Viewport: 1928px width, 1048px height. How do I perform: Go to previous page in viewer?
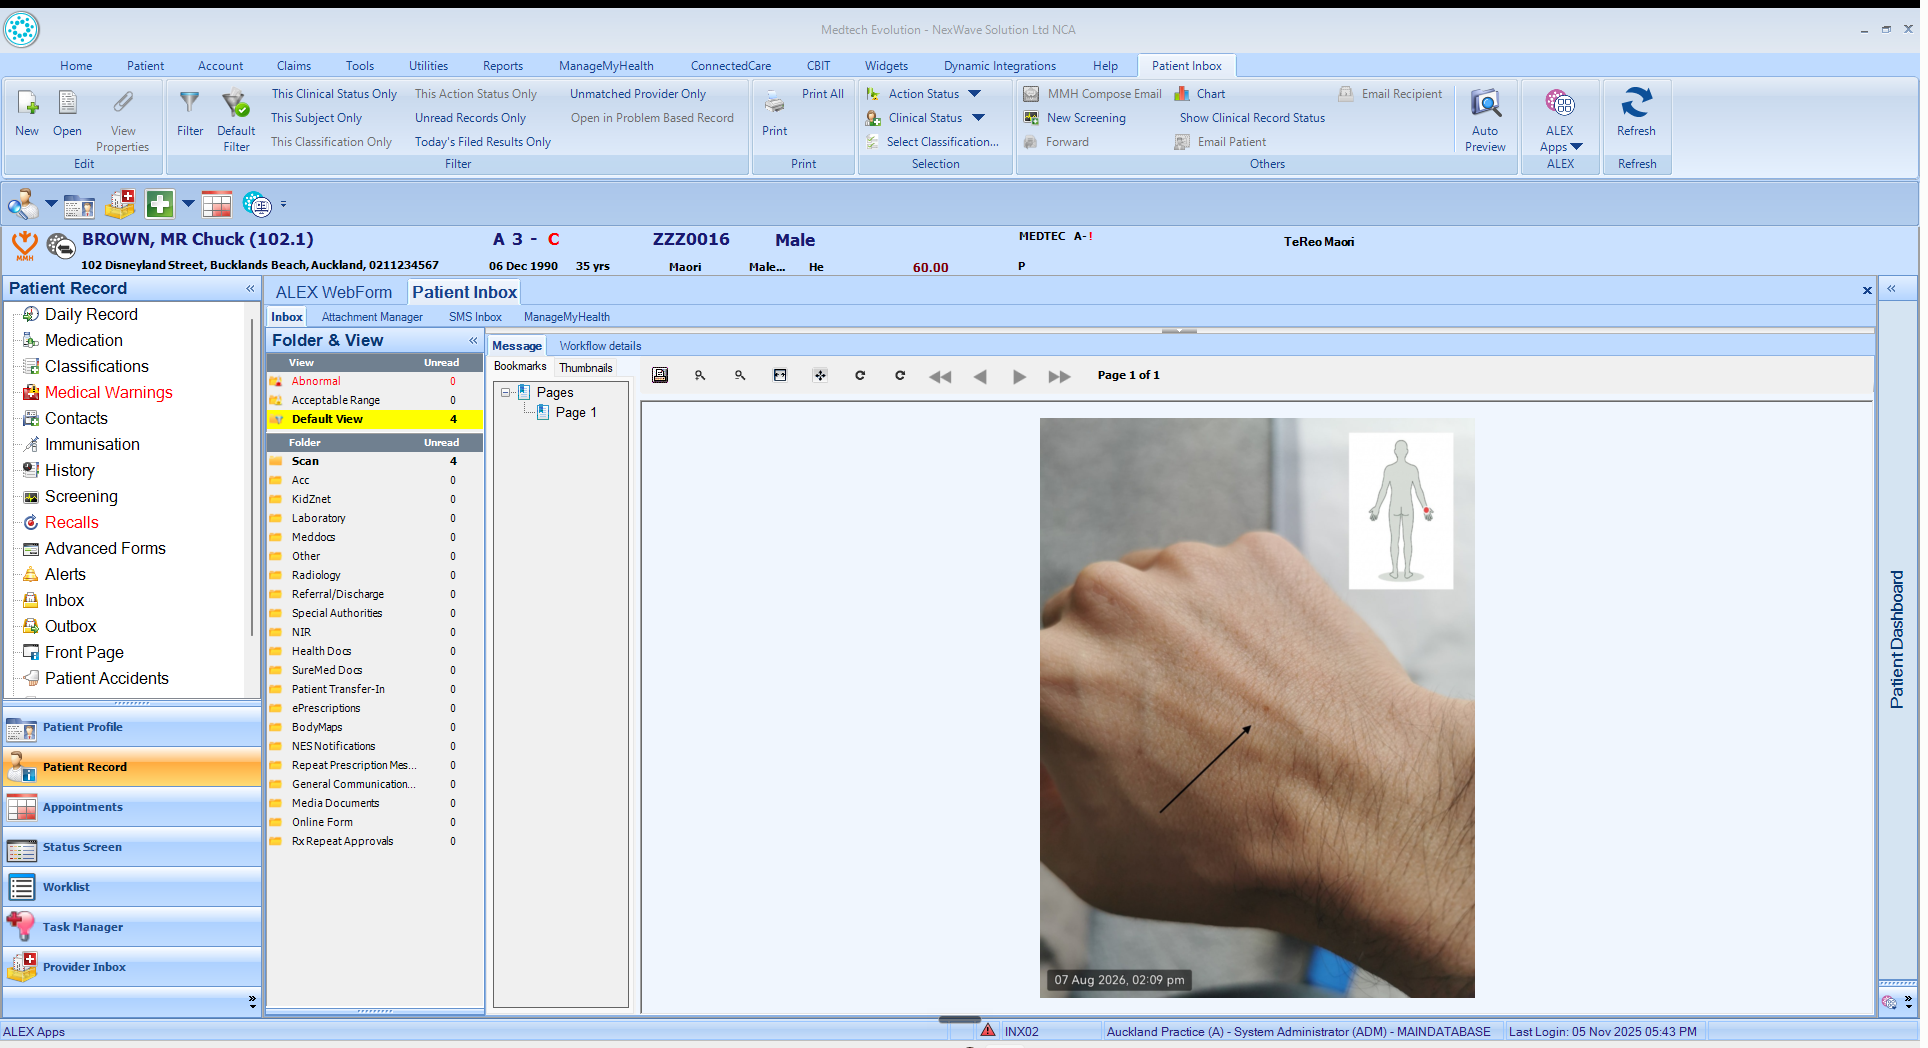(x=980, y=377)
